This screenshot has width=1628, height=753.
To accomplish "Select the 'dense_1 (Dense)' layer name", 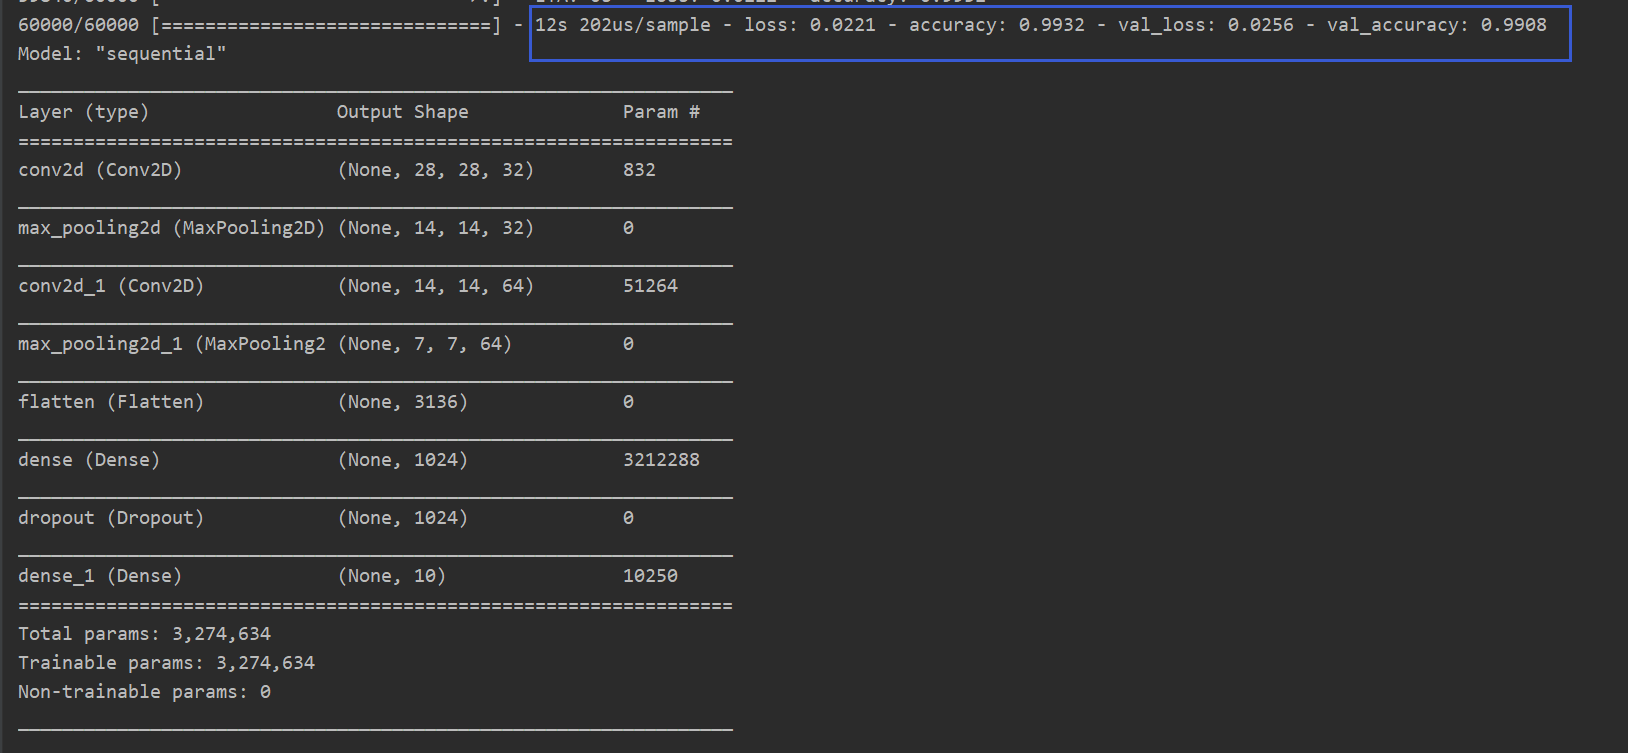I will coord(100,576).
